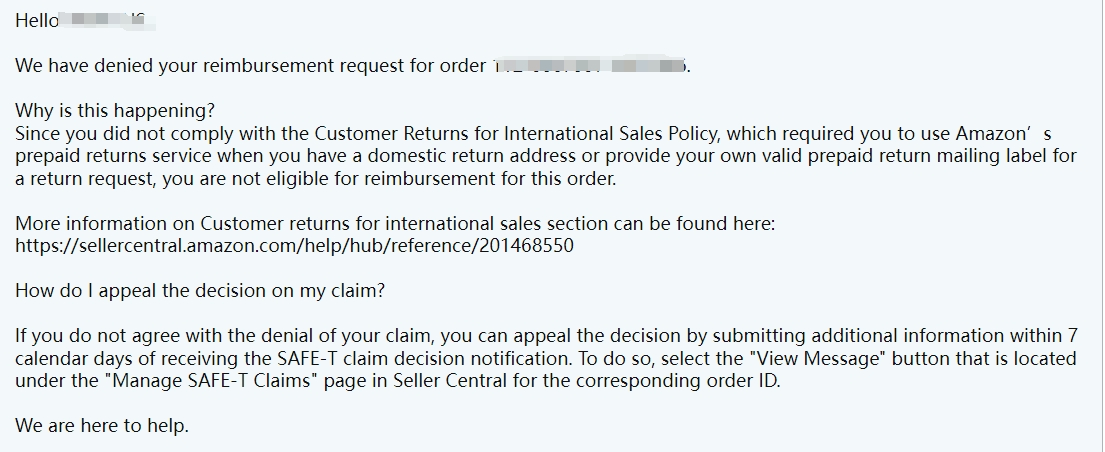Click the quoted "View Message" text
This screenshot has height=452, width=1105.
(x=818, y=358)
